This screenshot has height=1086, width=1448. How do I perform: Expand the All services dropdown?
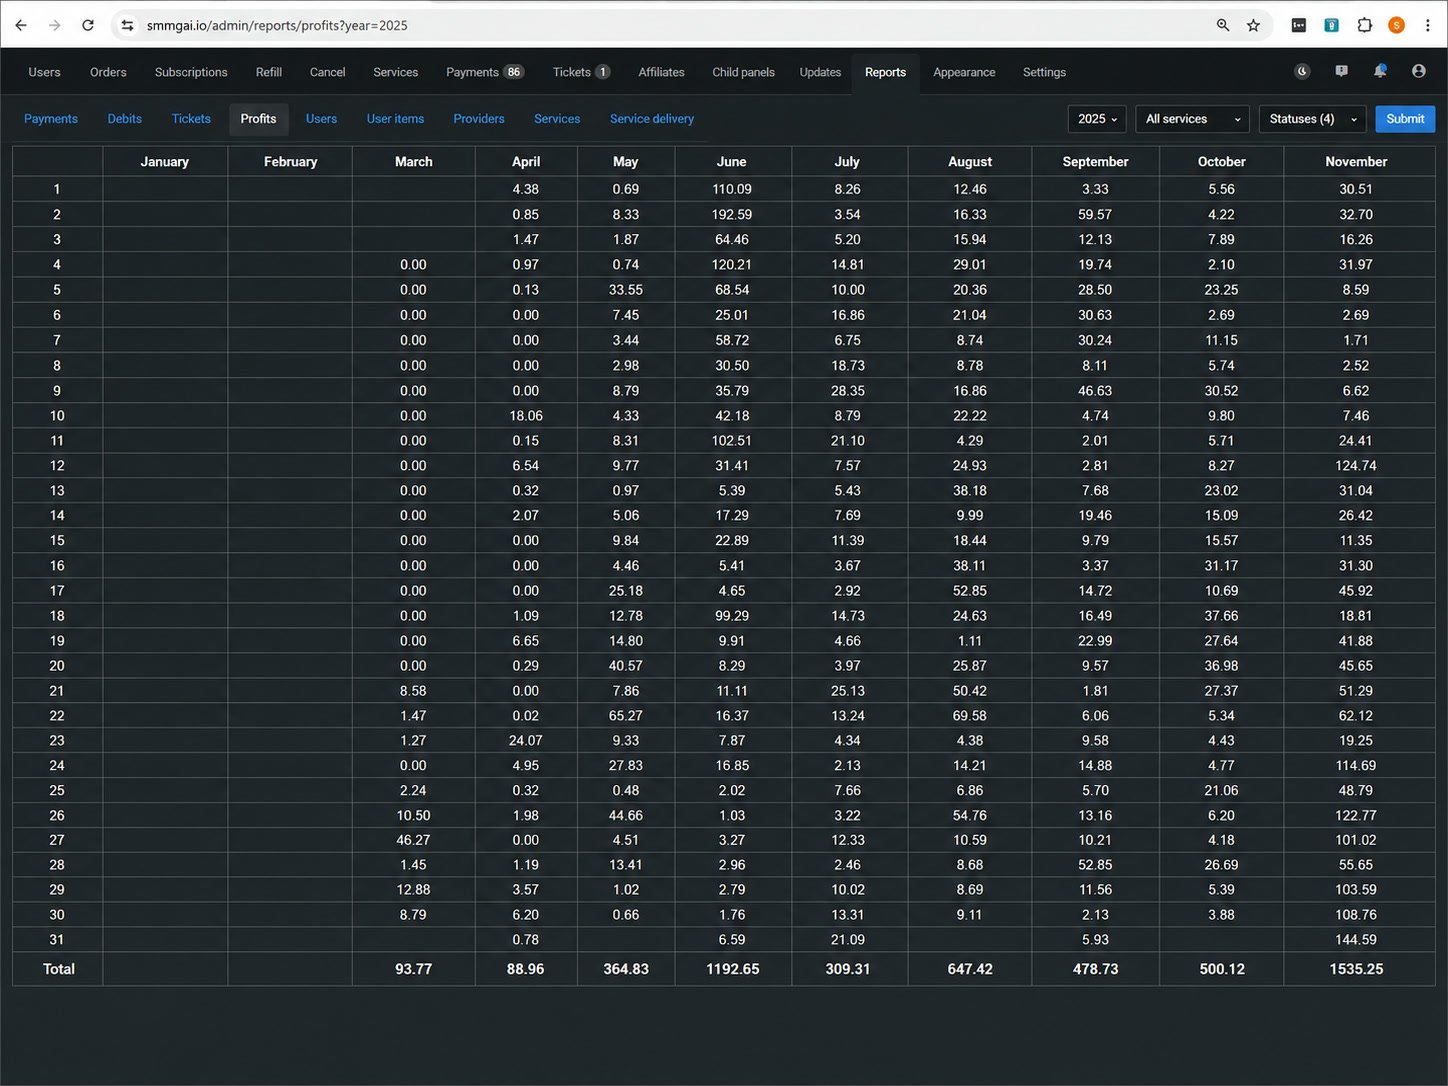click(x=1193, y=119)
